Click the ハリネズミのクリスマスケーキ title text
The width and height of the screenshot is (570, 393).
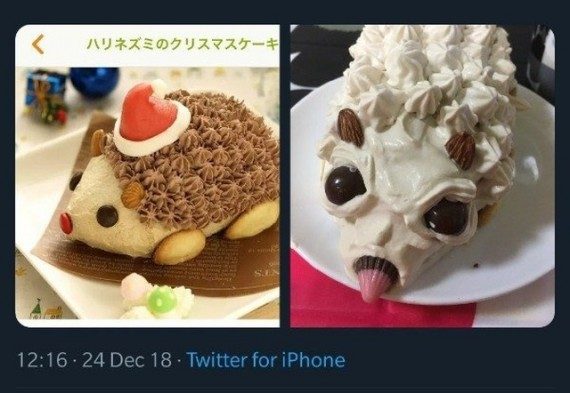tap(183, 44)
